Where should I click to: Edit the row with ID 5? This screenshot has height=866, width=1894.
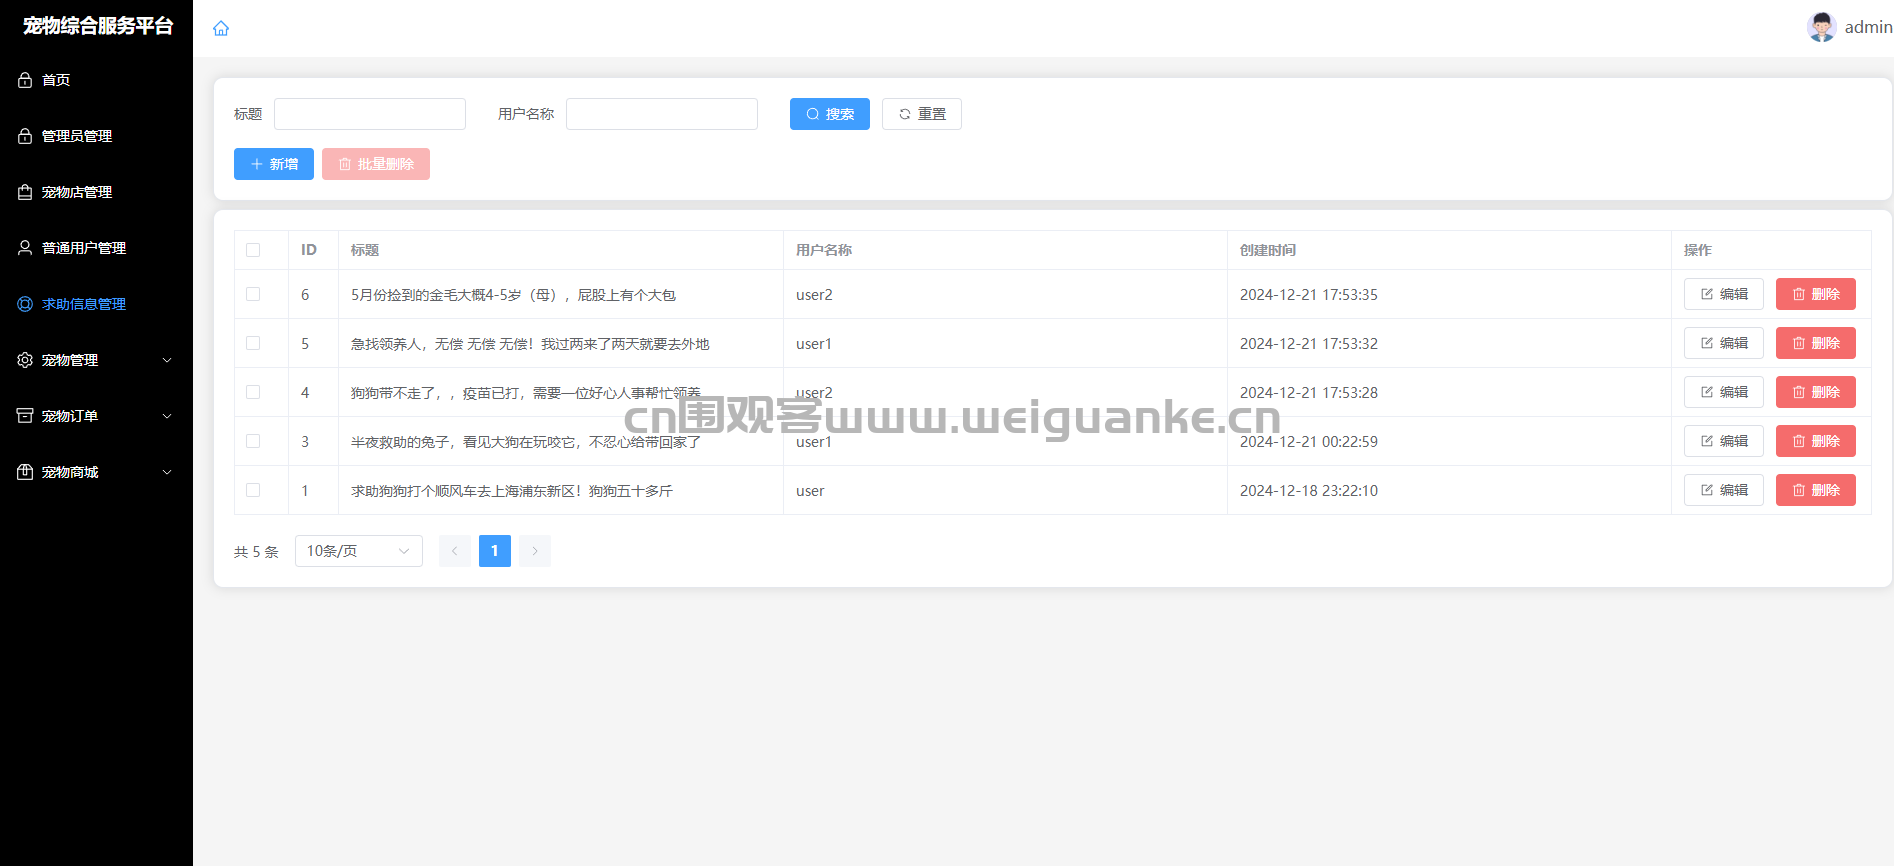click(x=1724, y=343)
